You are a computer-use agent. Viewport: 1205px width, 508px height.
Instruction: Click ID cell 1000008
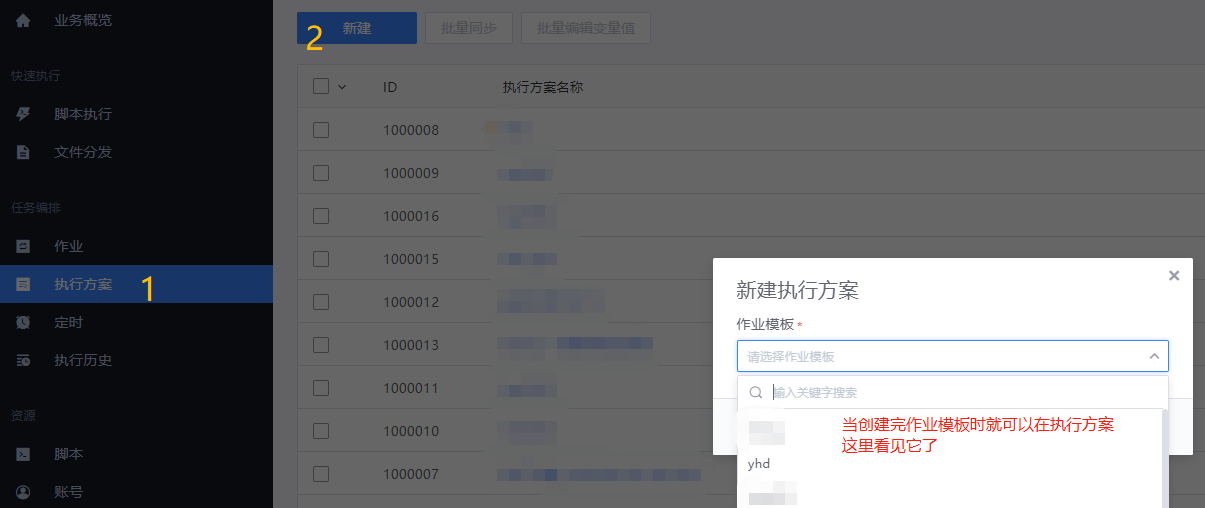(x=411, y=130)
